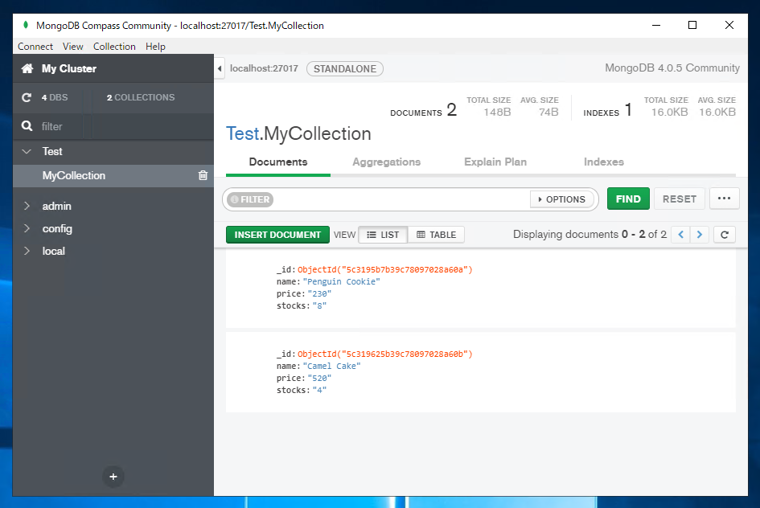Viewport: 760px width, 508px height.
Task: Click the 4 DBS counter
Action: tap(54, 97)
